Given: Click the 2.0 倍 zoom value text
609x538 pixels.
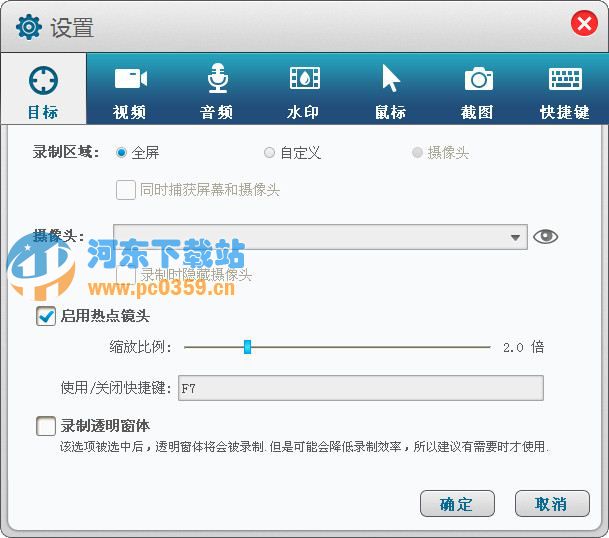Looking at the screenshot, I should click(x=524, y=347).
